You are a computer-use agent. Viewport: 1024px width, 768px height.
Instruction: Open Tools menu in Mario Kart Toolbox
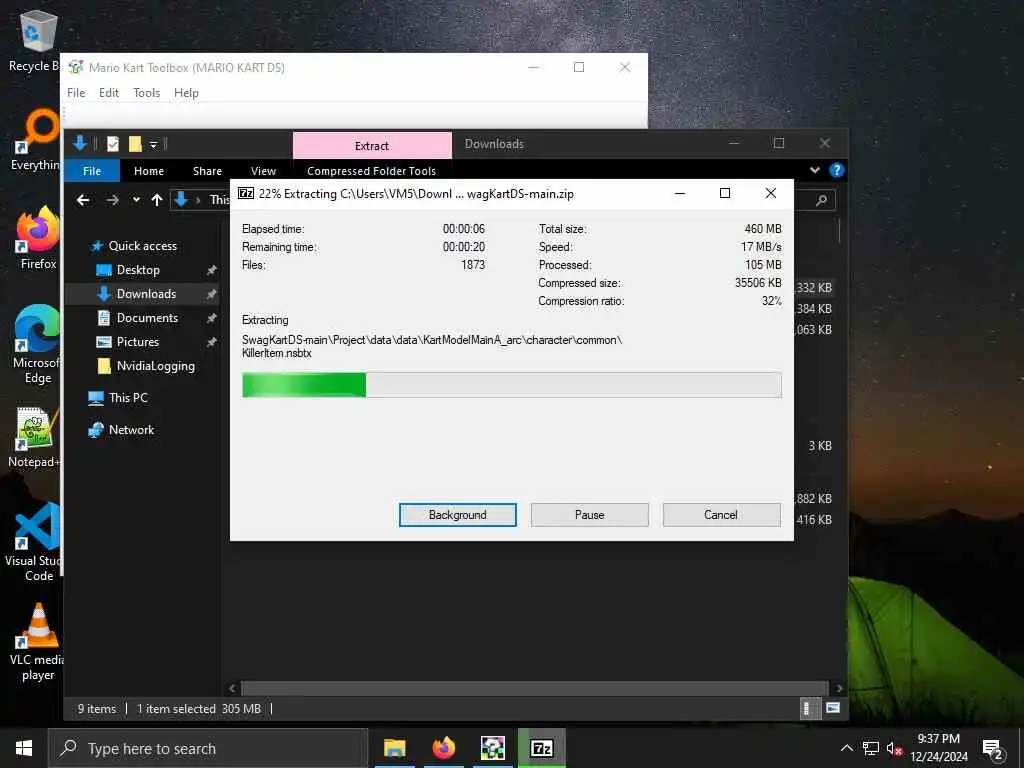tap(146, 93)
